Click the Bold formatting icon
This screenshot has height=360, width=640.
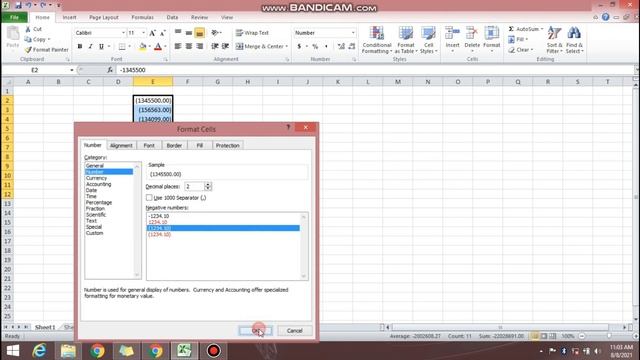click(80, 47)
